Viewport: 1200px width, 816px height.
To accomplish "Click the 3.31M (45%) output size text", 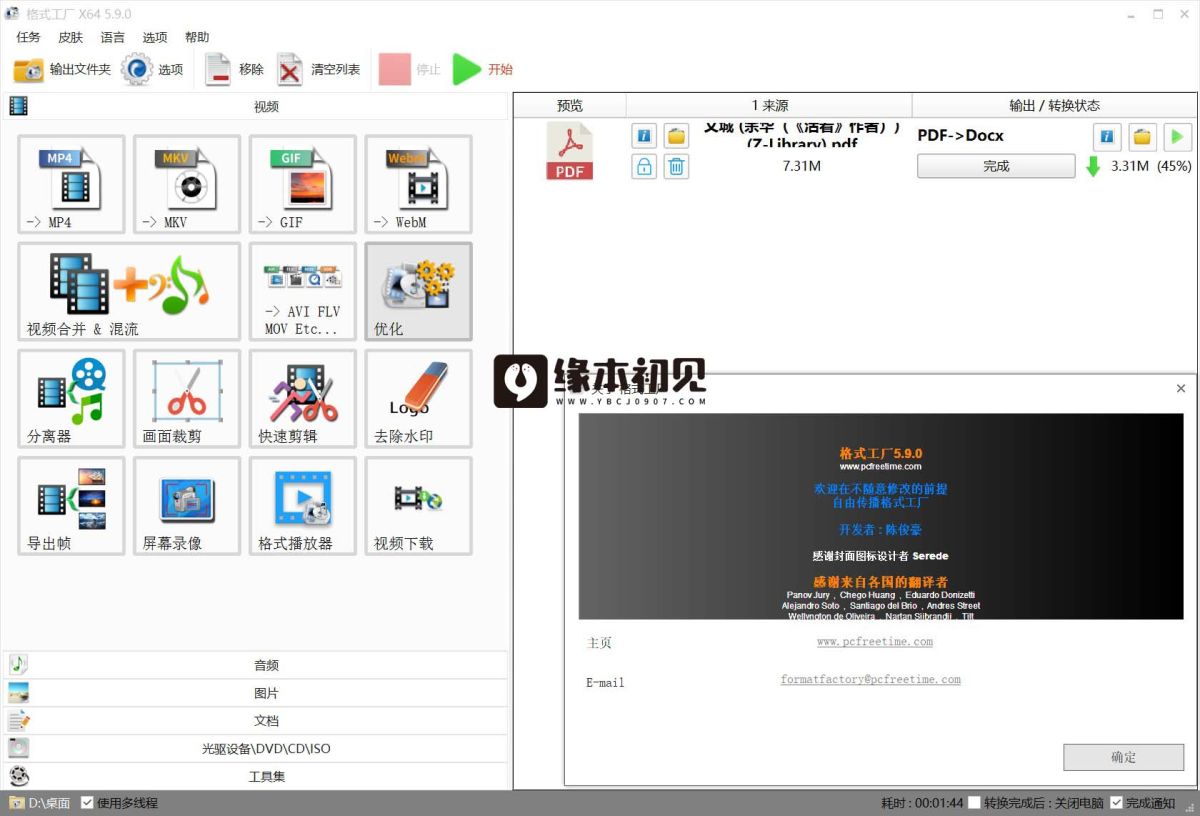I will tap(1151, 166).
